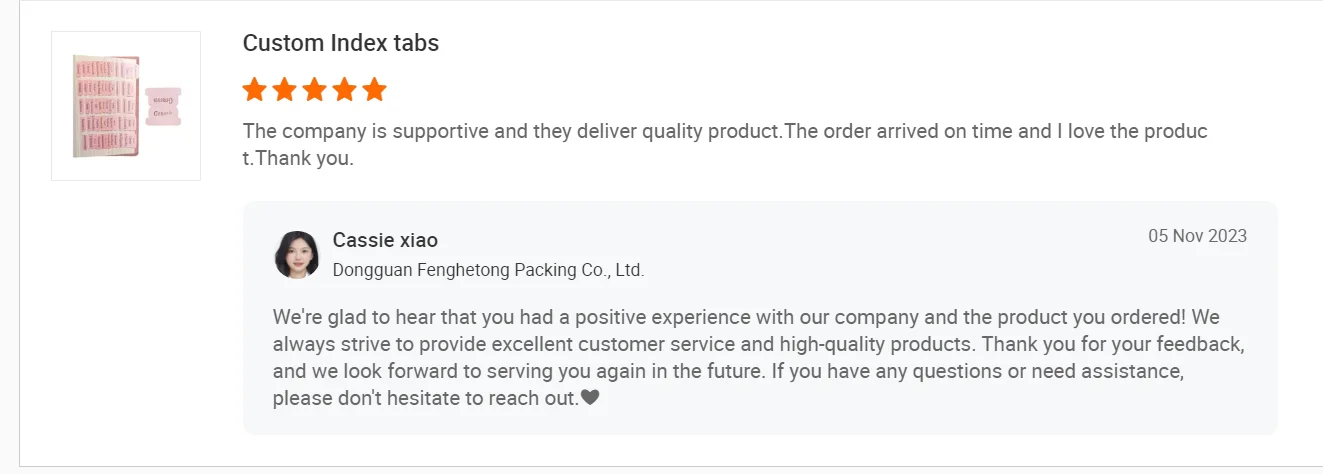The width and height of the screenshot is (1323, 474).
Task: Click the second orange rating star
Action: pos(284,91)
